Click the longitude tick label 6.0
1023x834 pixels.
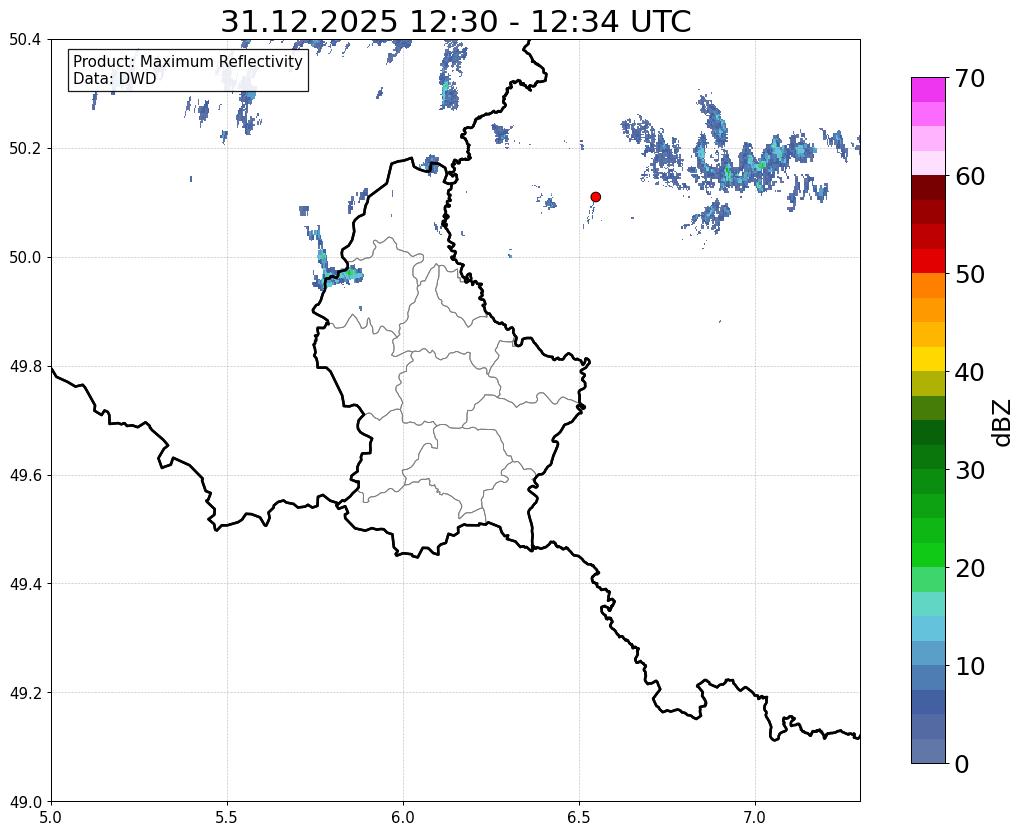[x=403, y=817]
